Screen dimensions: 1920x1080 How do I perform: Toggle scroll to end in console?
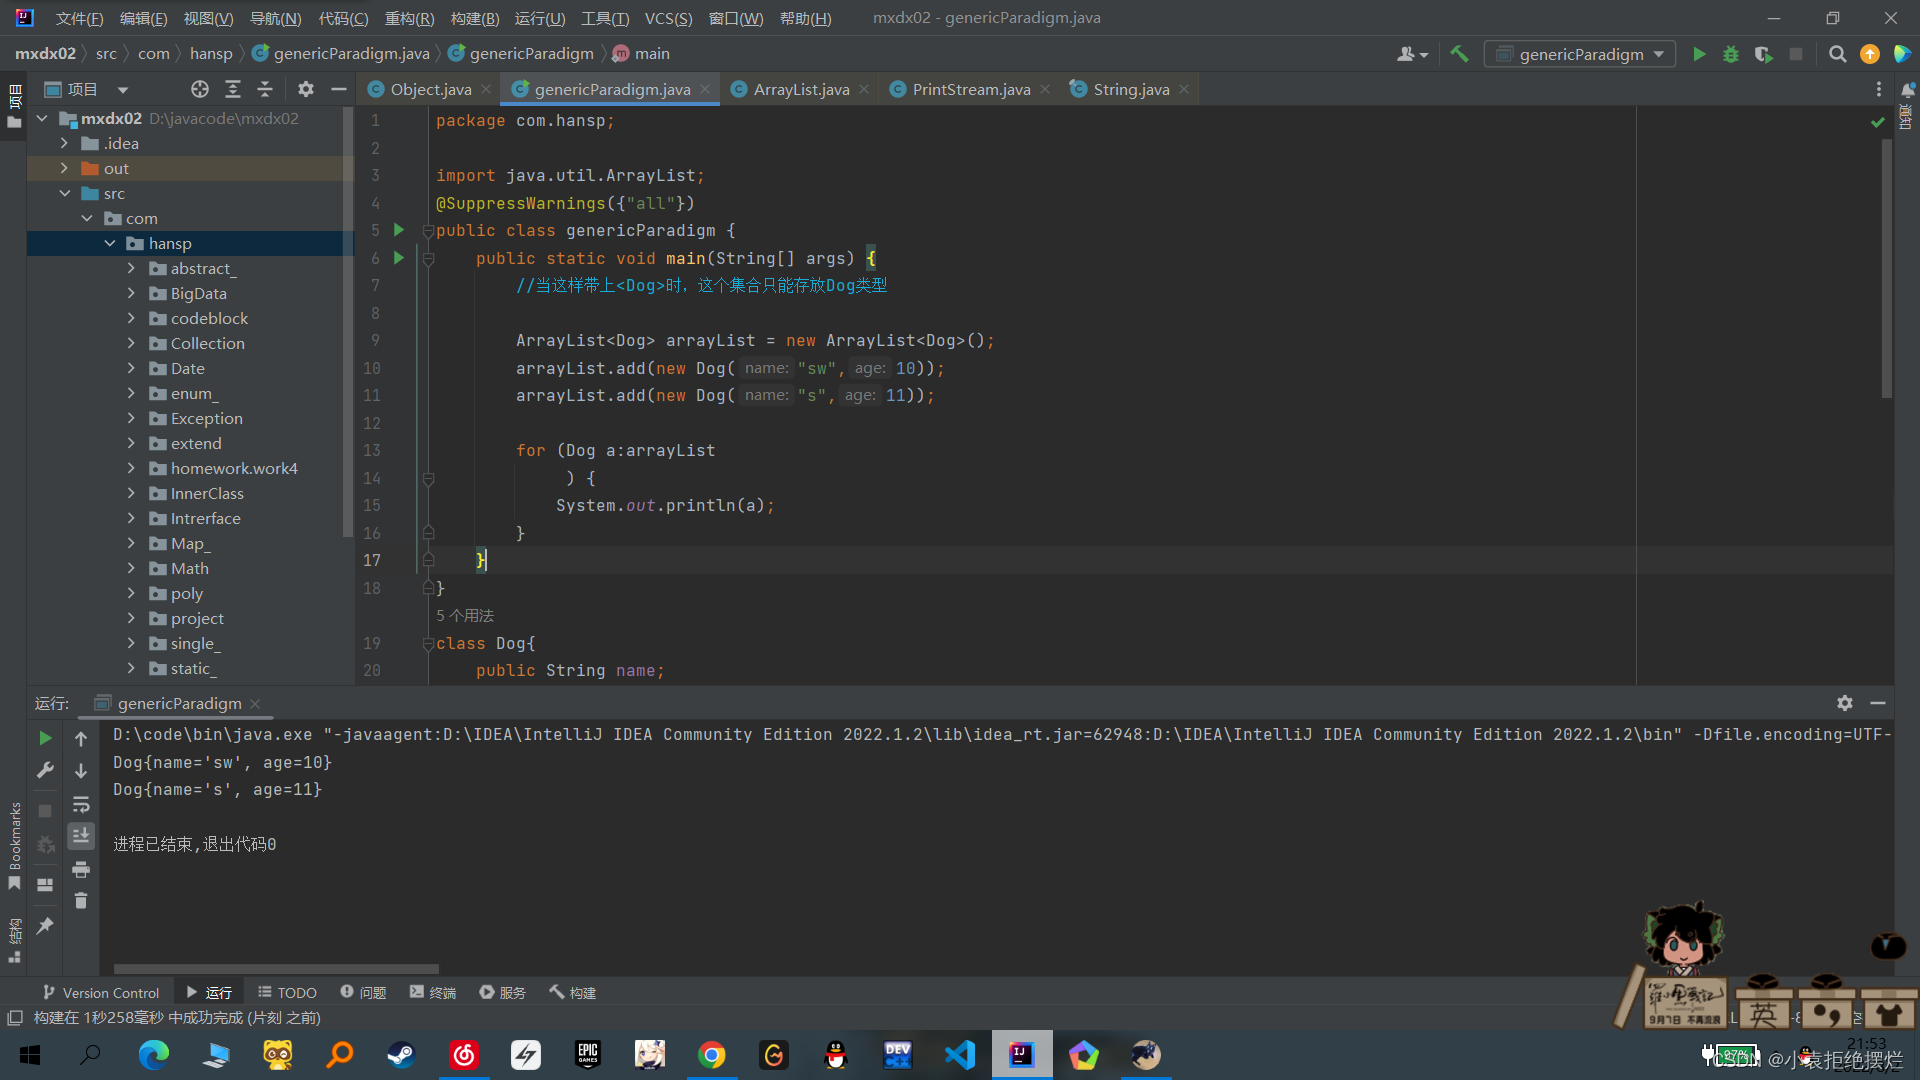coord(81,835)
